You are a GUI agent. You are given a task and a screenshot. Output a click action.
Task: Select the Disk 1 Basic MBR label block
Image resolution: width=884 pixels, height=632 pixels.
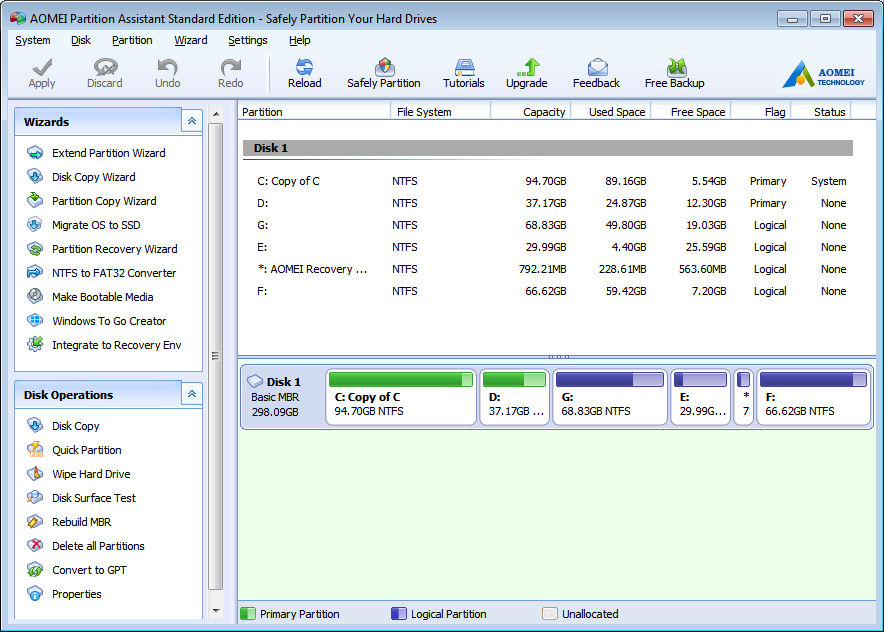coord(282,397)
